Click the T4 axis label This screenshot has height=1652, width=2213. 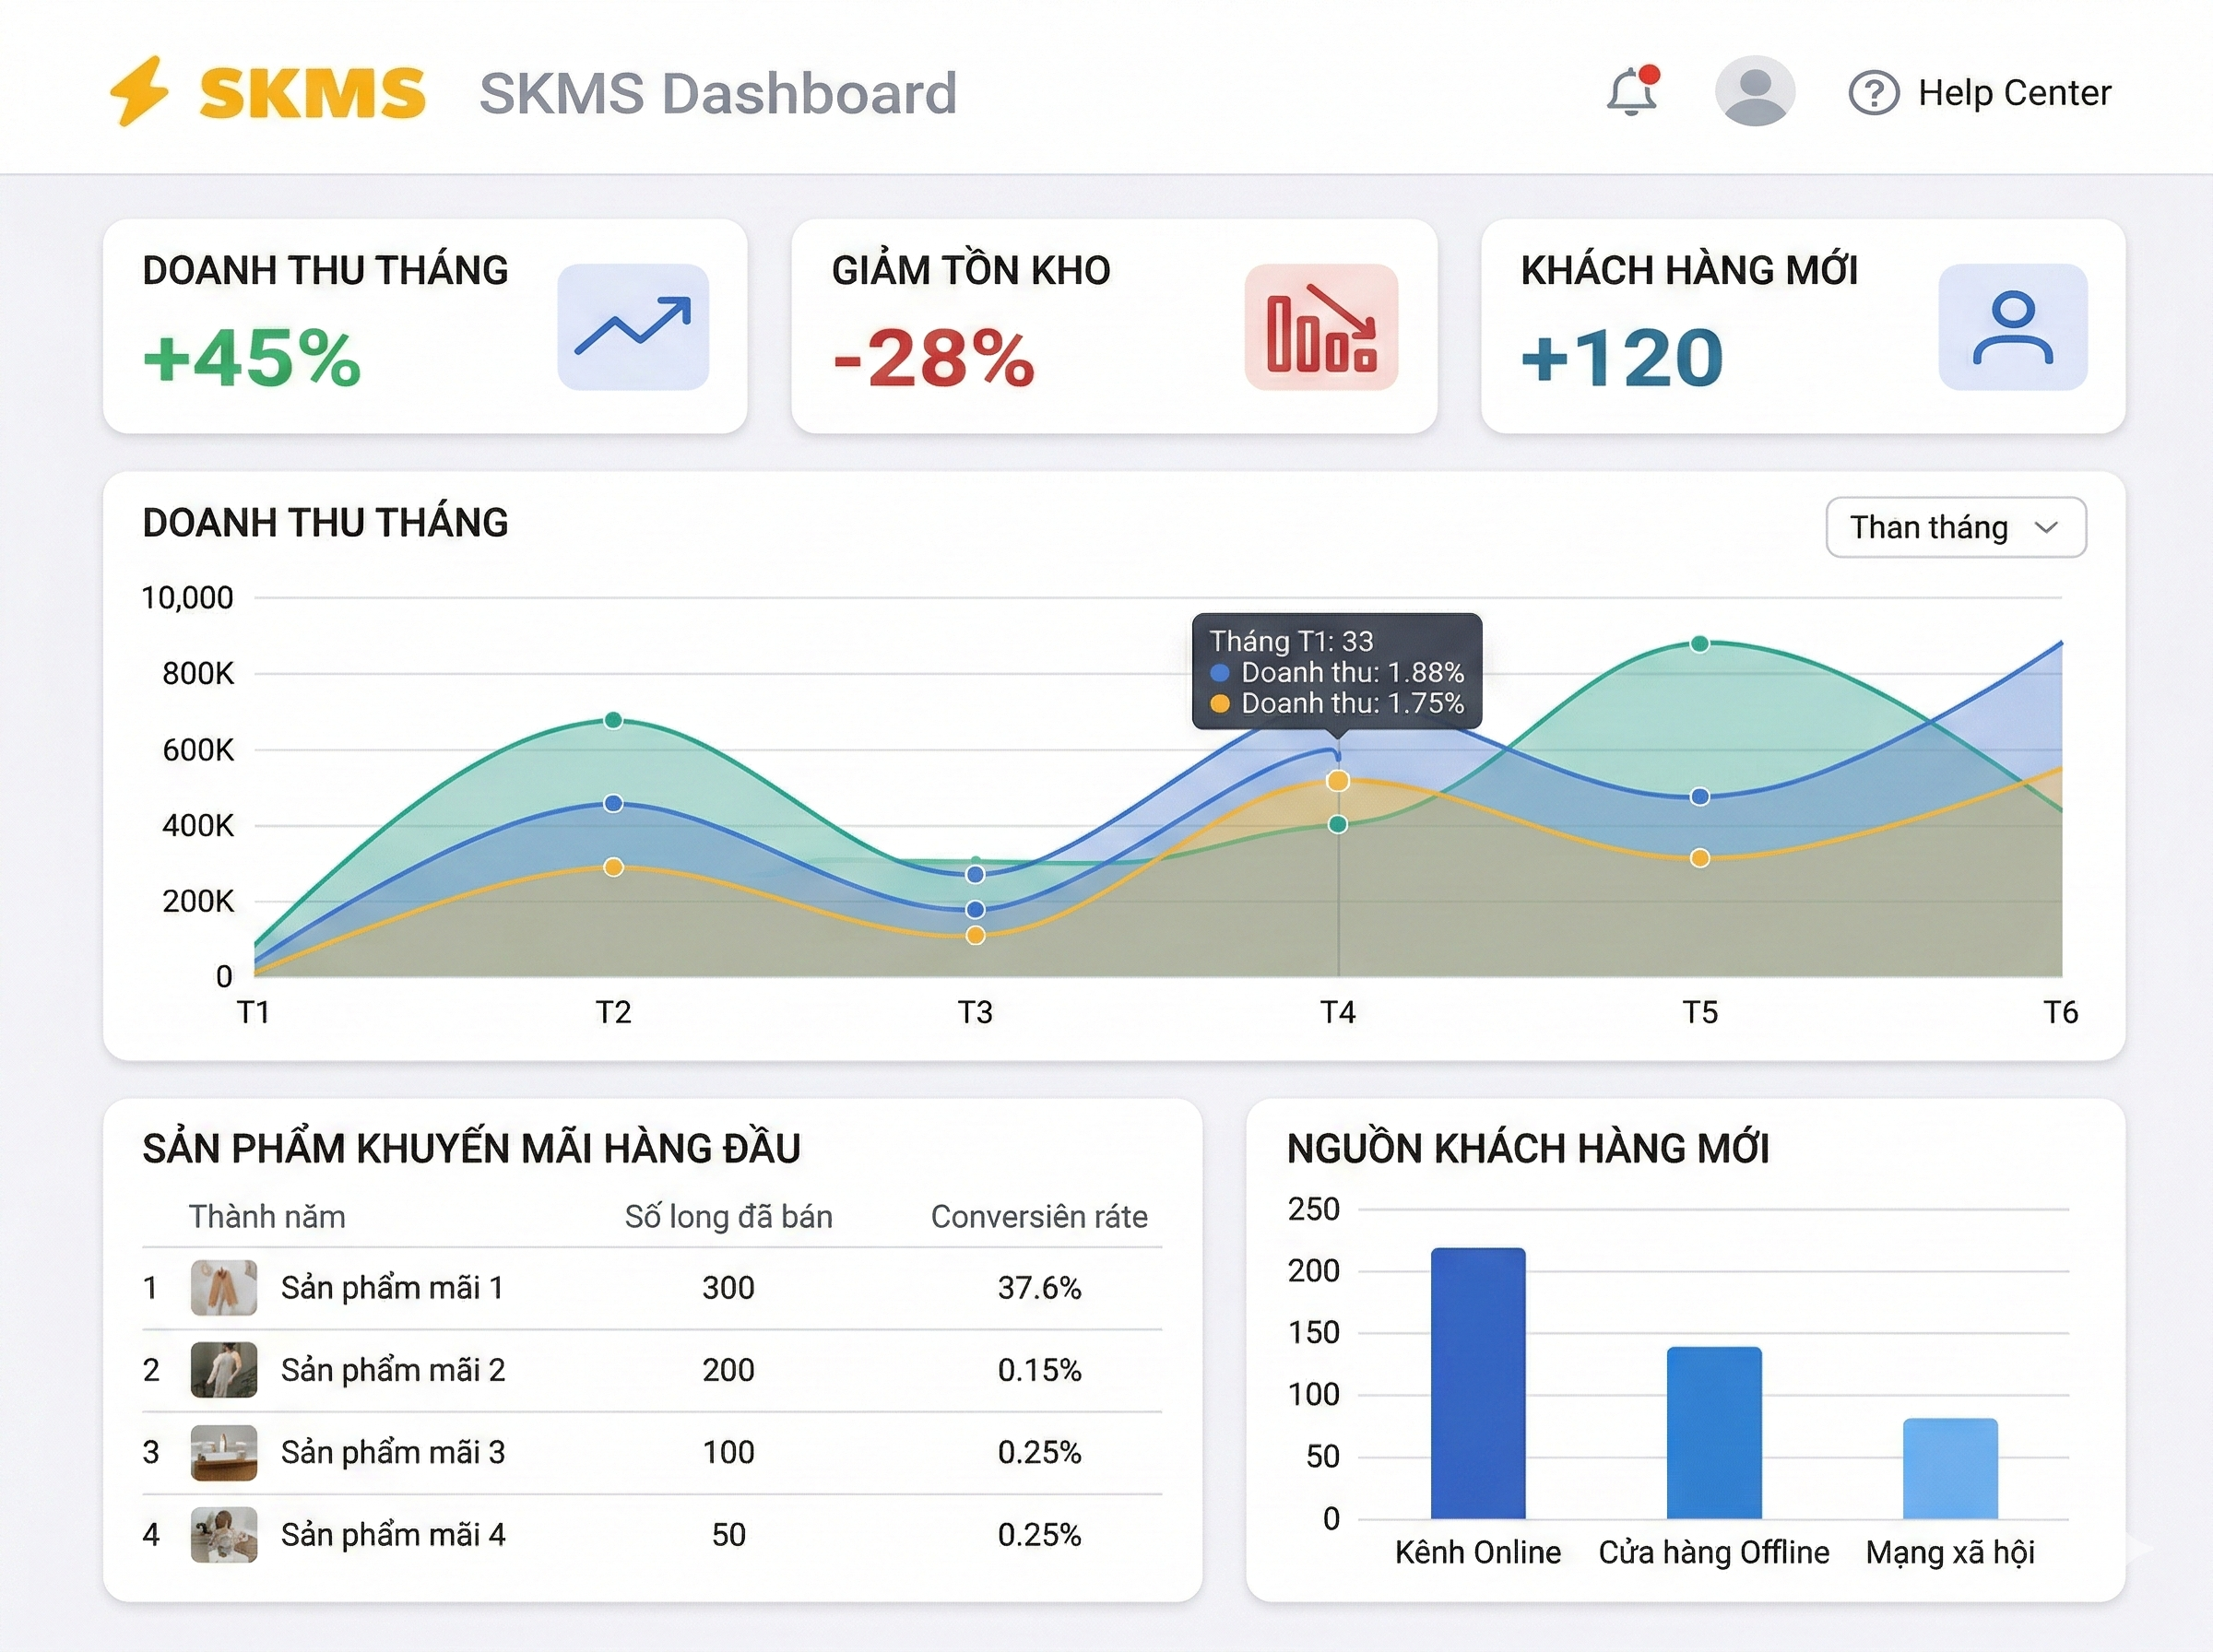(x=1338, y=1012)
